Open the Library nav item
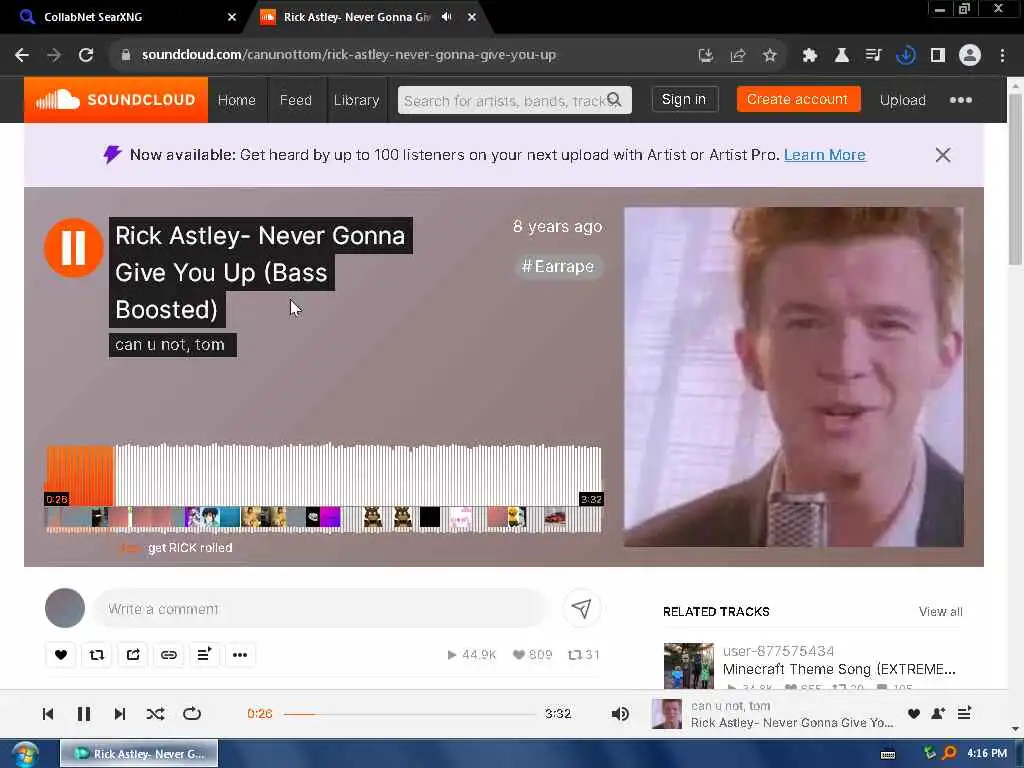The image size is (1024, 768). (357, 100)
